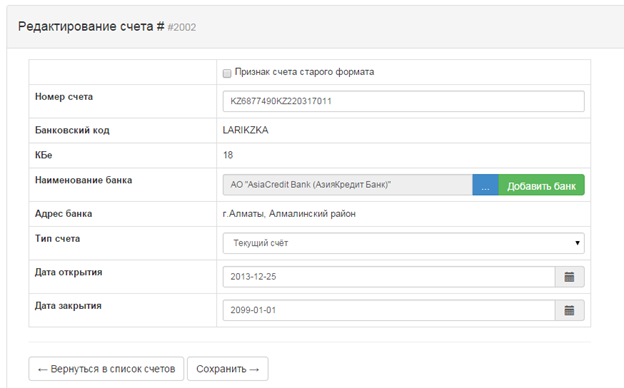Focus the account number field KZ6877490KZ220317011

pos(404,101)
